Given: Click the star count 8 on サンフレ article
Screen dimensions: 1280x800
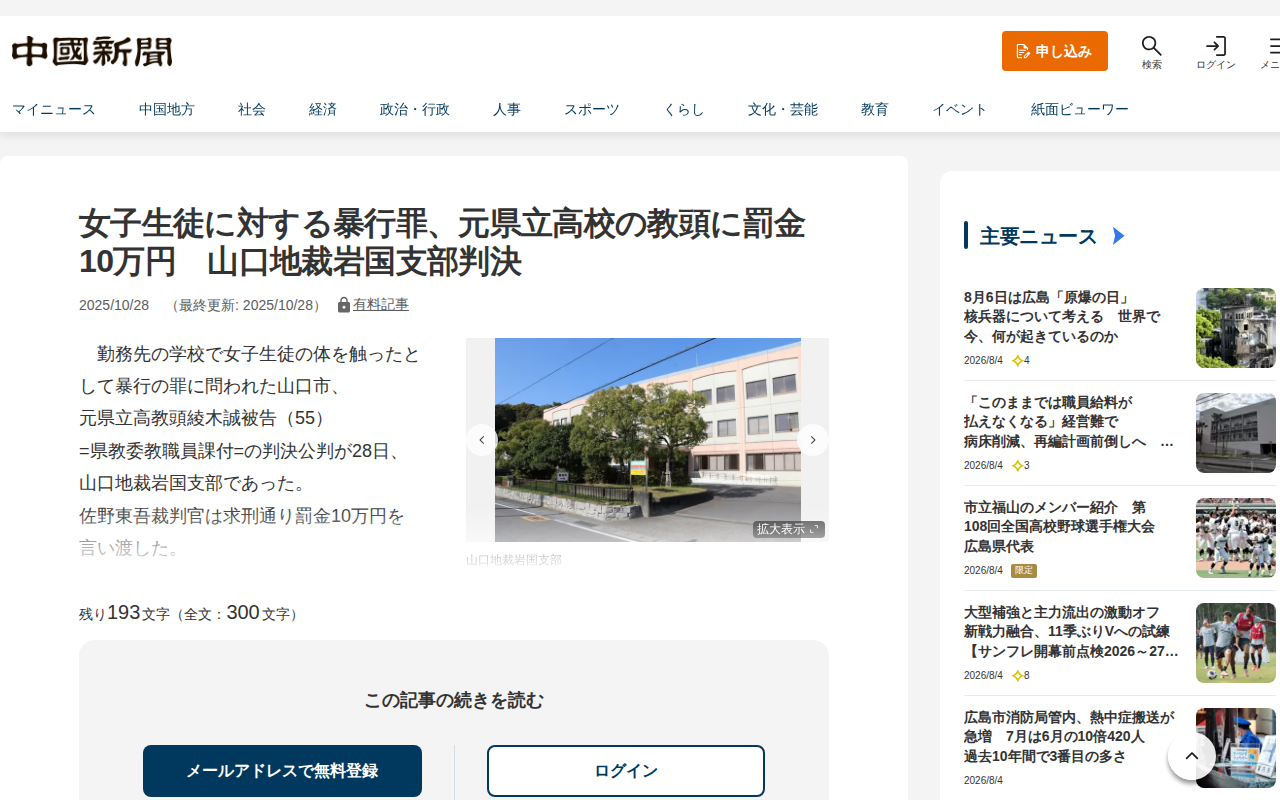Looking at the screenshot, I should (1020, 676).
